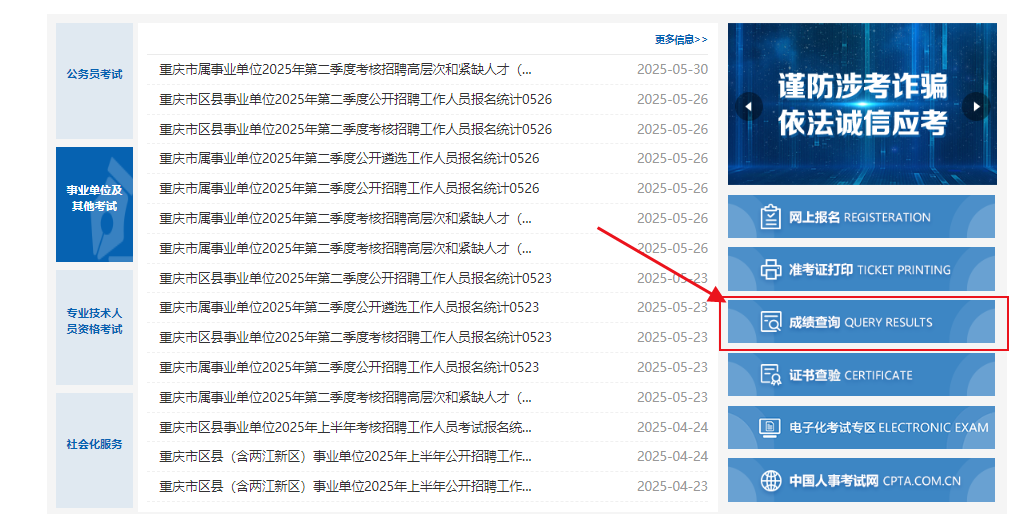Switch to the 公务员考试 tab

click(94, 75)
